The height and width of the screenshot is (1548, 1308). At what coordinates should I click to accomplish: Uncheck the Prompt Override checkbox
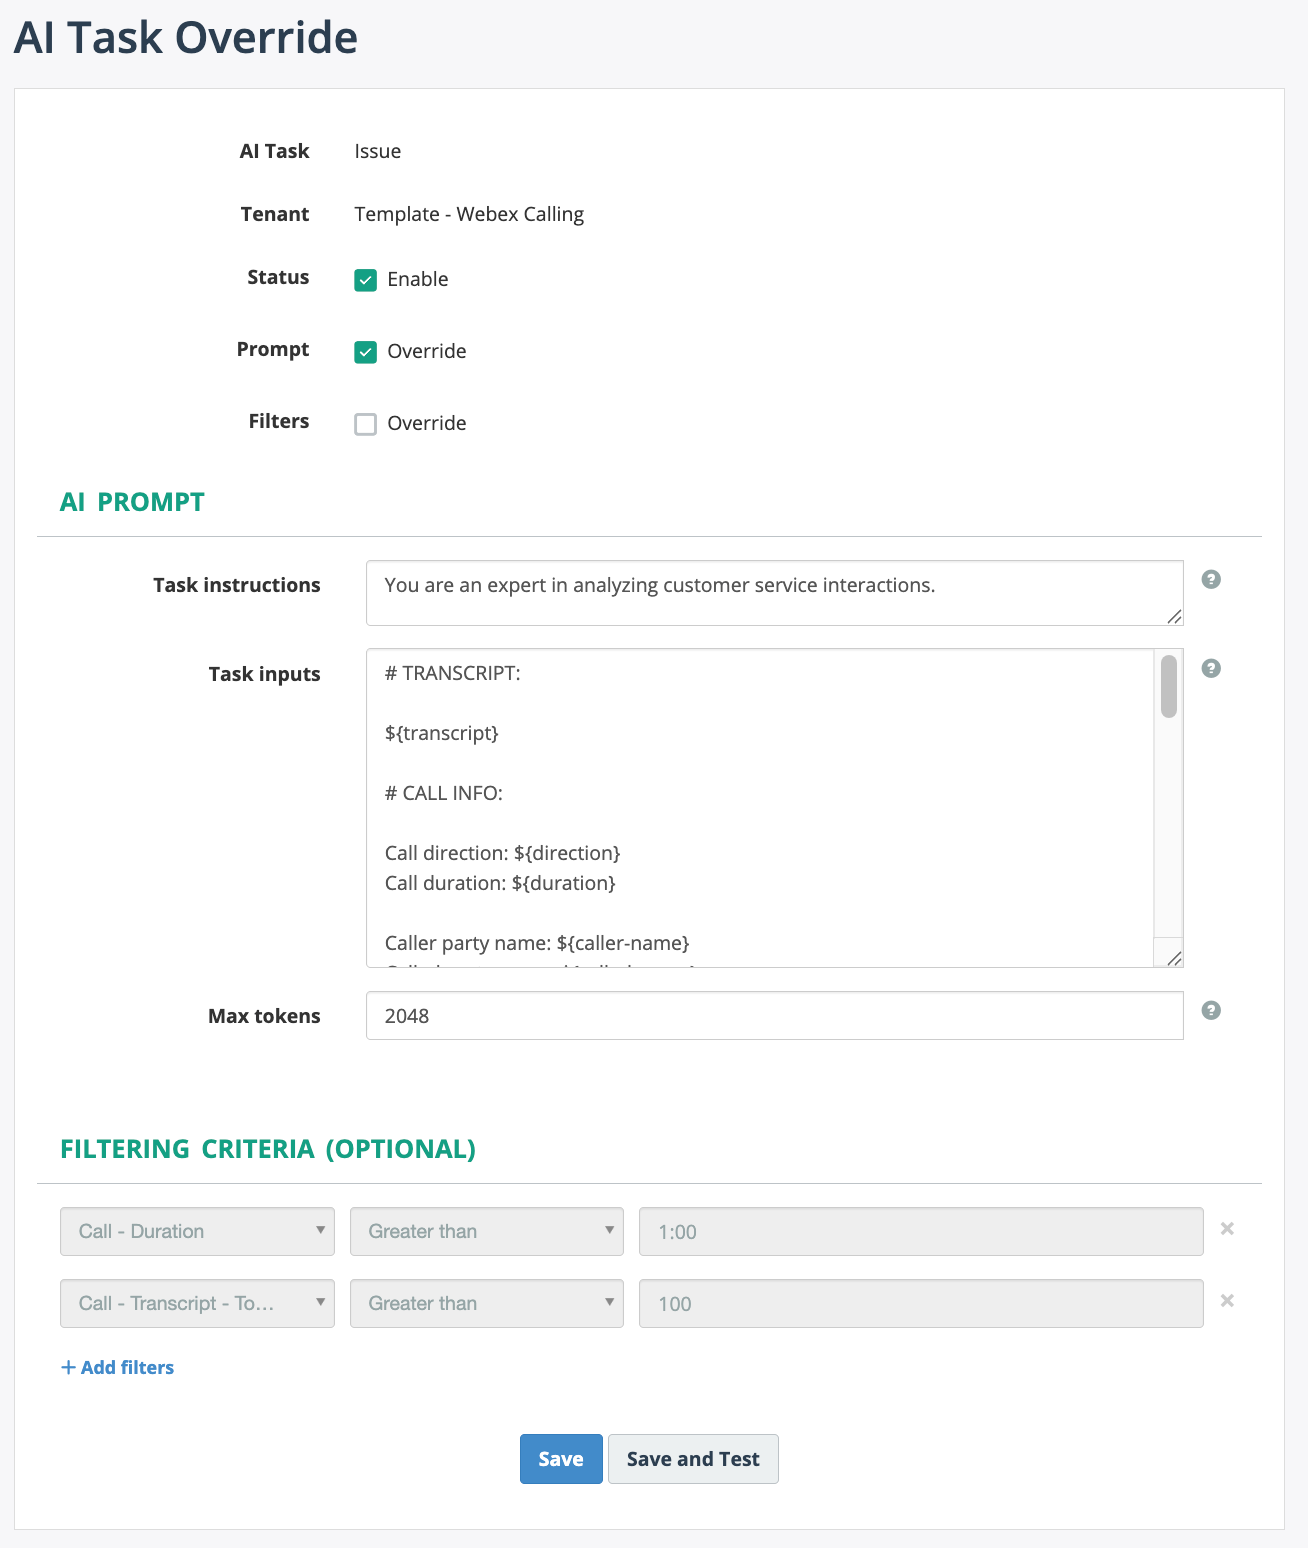(366, 352)
